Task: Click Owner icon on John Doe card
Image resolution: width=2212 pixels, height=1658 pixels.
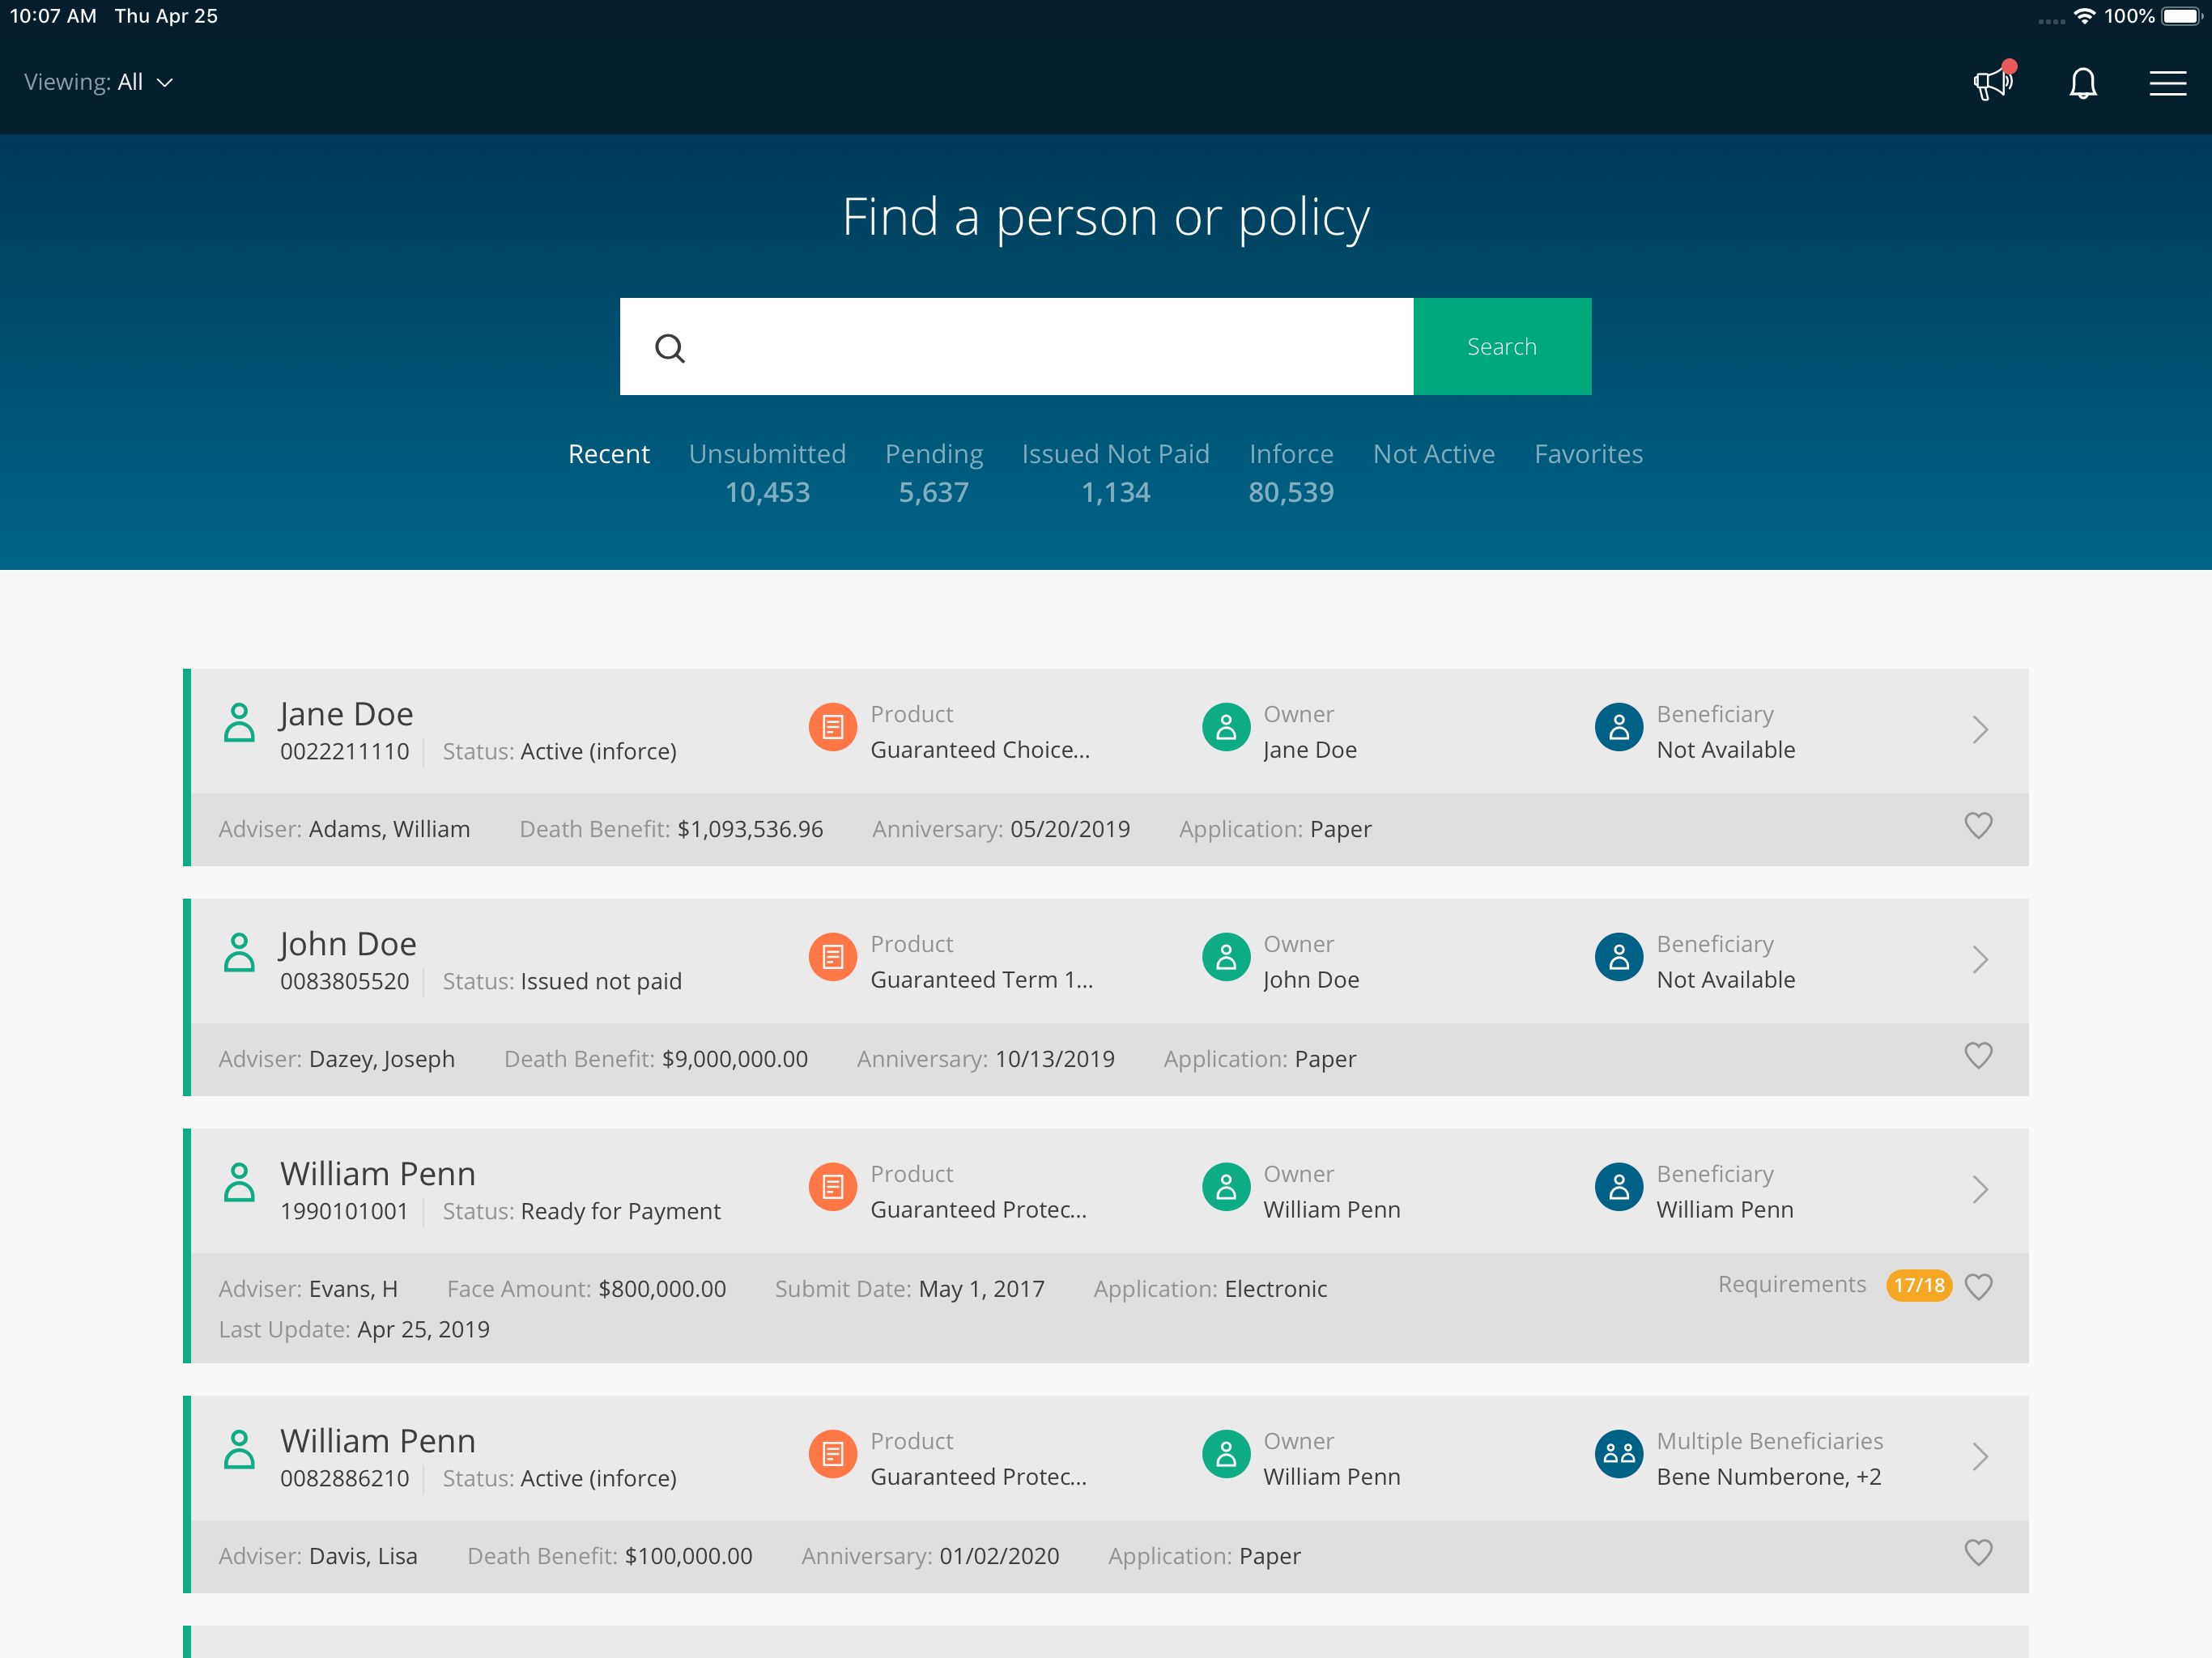Action: tap(1226, 958)
